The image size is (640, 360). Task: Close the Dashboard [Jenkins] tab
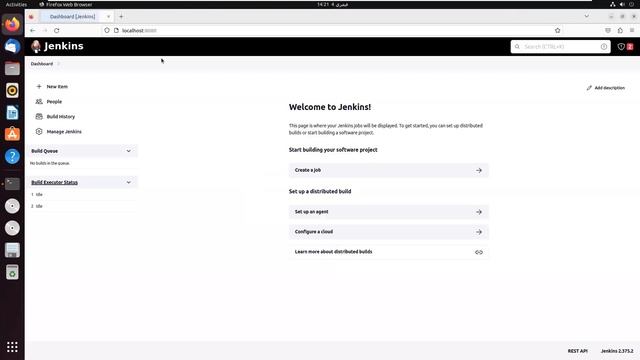pyautogui.click(x=108, y=17)
